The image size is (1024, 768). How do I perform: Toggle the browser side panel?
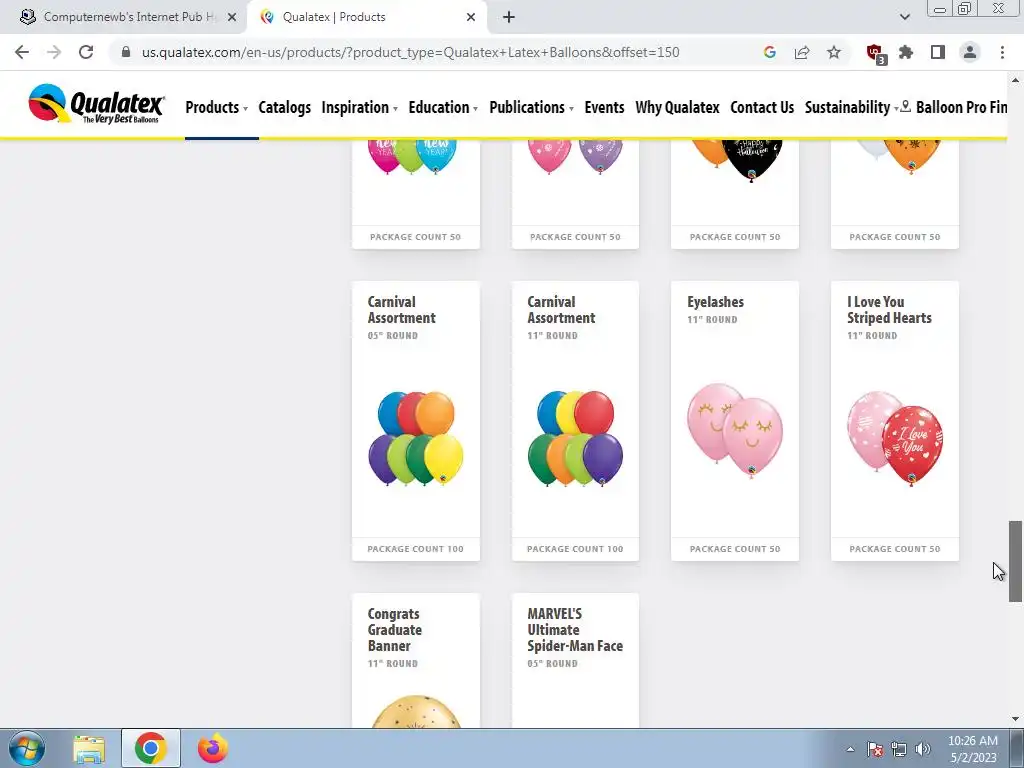pyautogui.click(x=938, y=52)
